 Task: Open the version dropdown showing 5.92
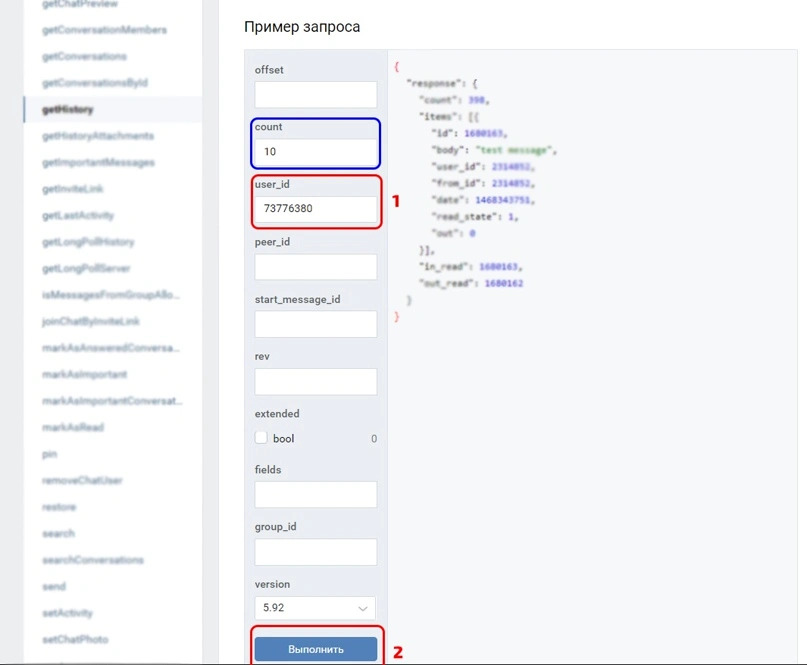click(x=314, y=608)
